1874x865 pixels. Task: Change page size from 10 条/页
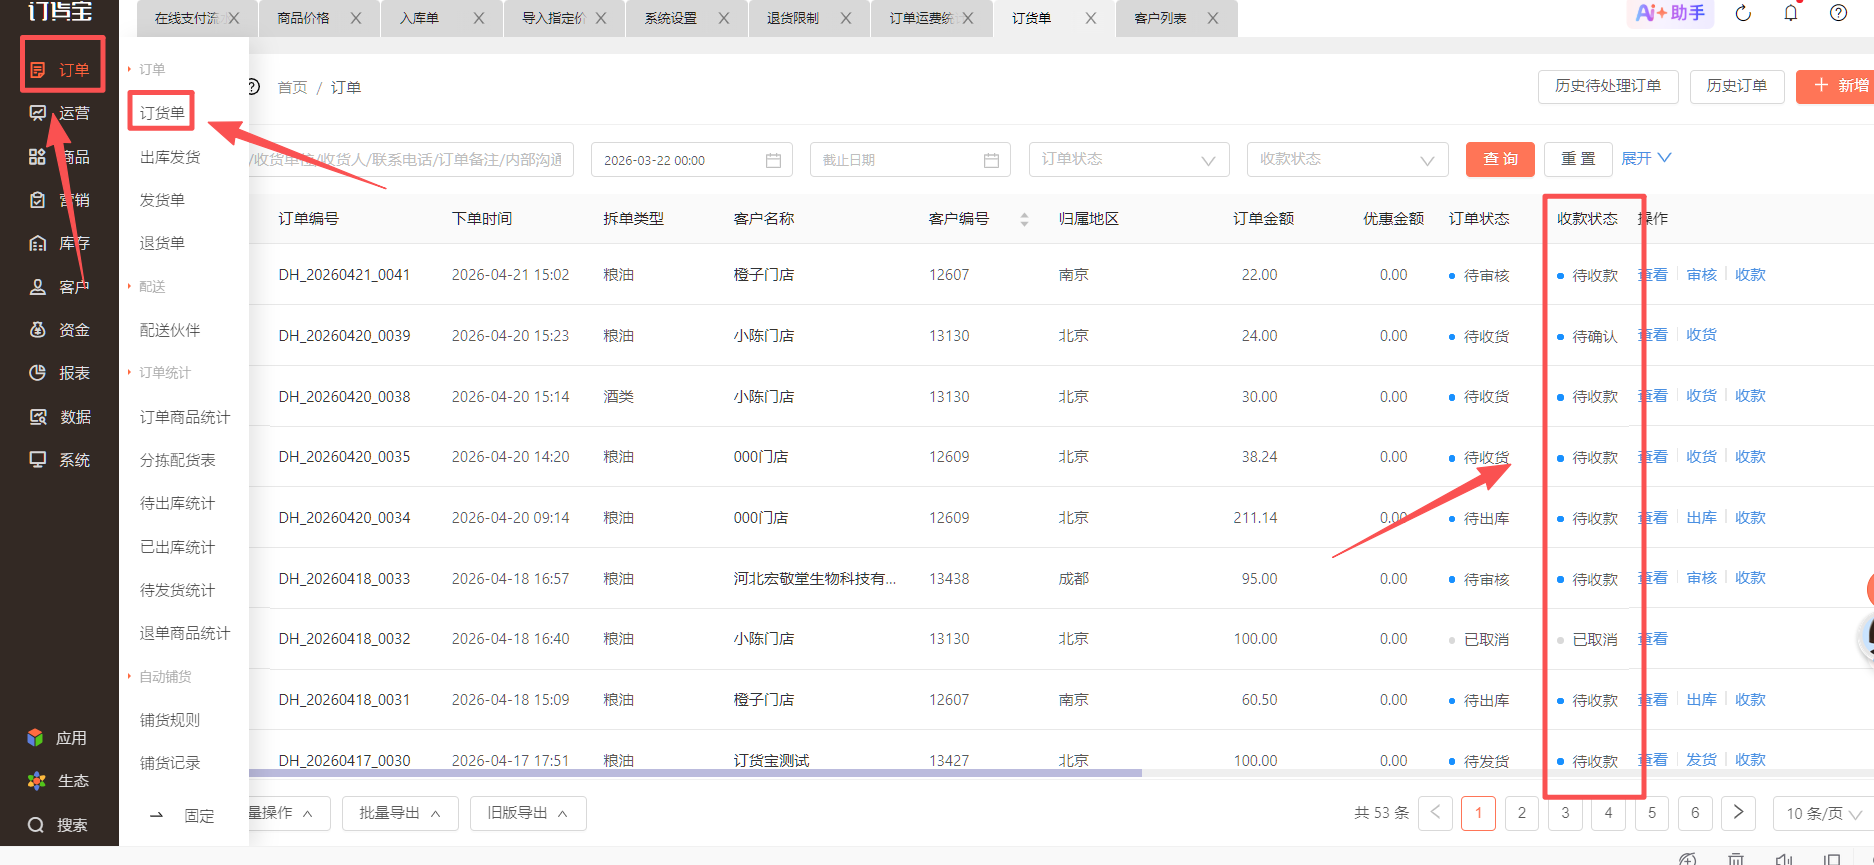click(x=1822, y=814)
